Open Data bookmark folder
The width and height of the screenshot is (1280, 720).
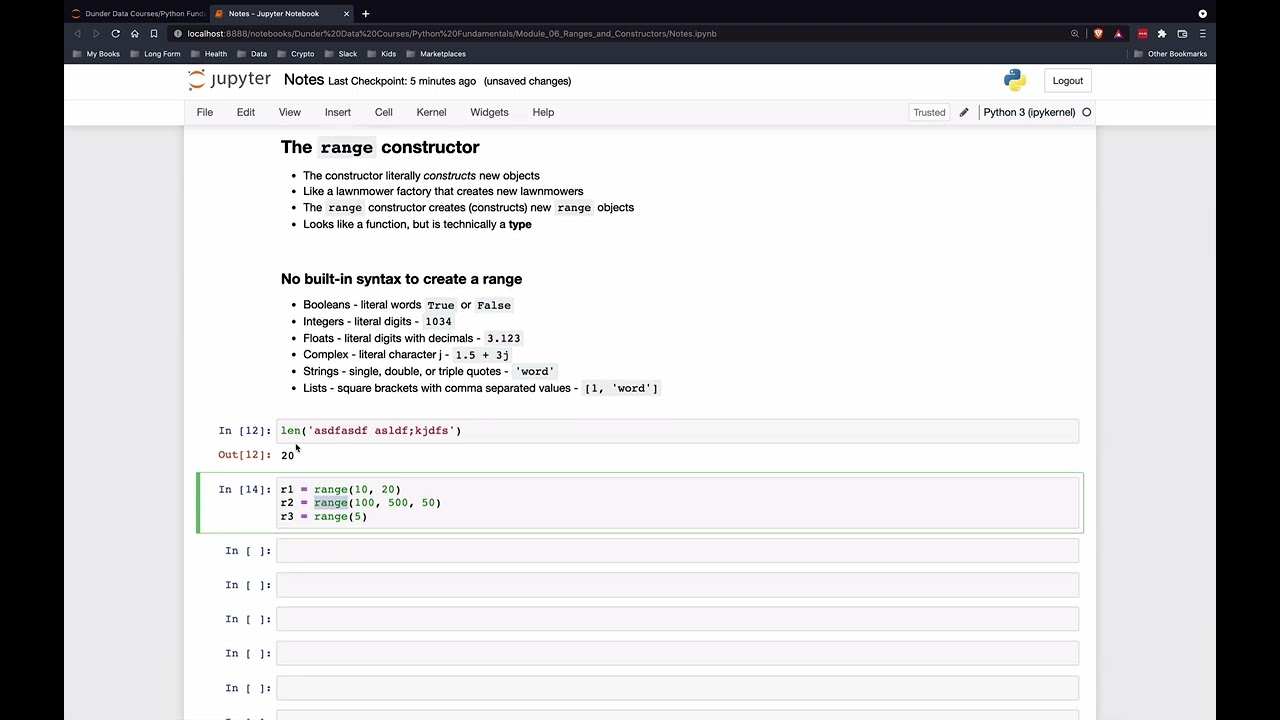pos(252,54)
